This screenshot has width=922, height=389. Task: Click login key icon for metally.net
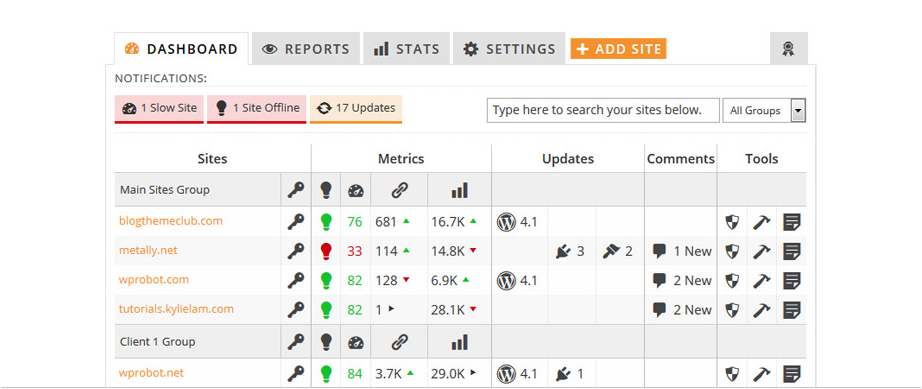pos(296,251)
